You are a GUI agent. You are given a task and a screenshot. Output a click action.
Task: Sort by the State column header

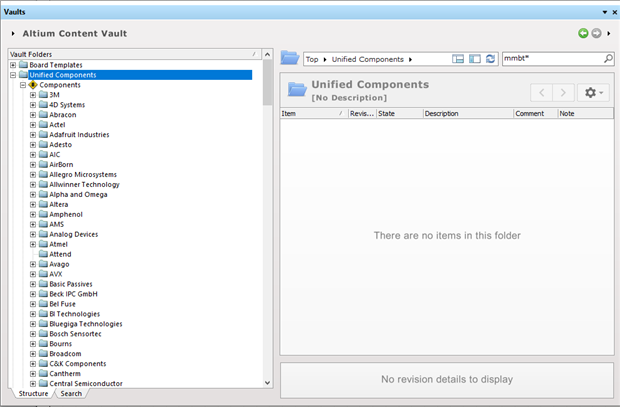(399, 114)
